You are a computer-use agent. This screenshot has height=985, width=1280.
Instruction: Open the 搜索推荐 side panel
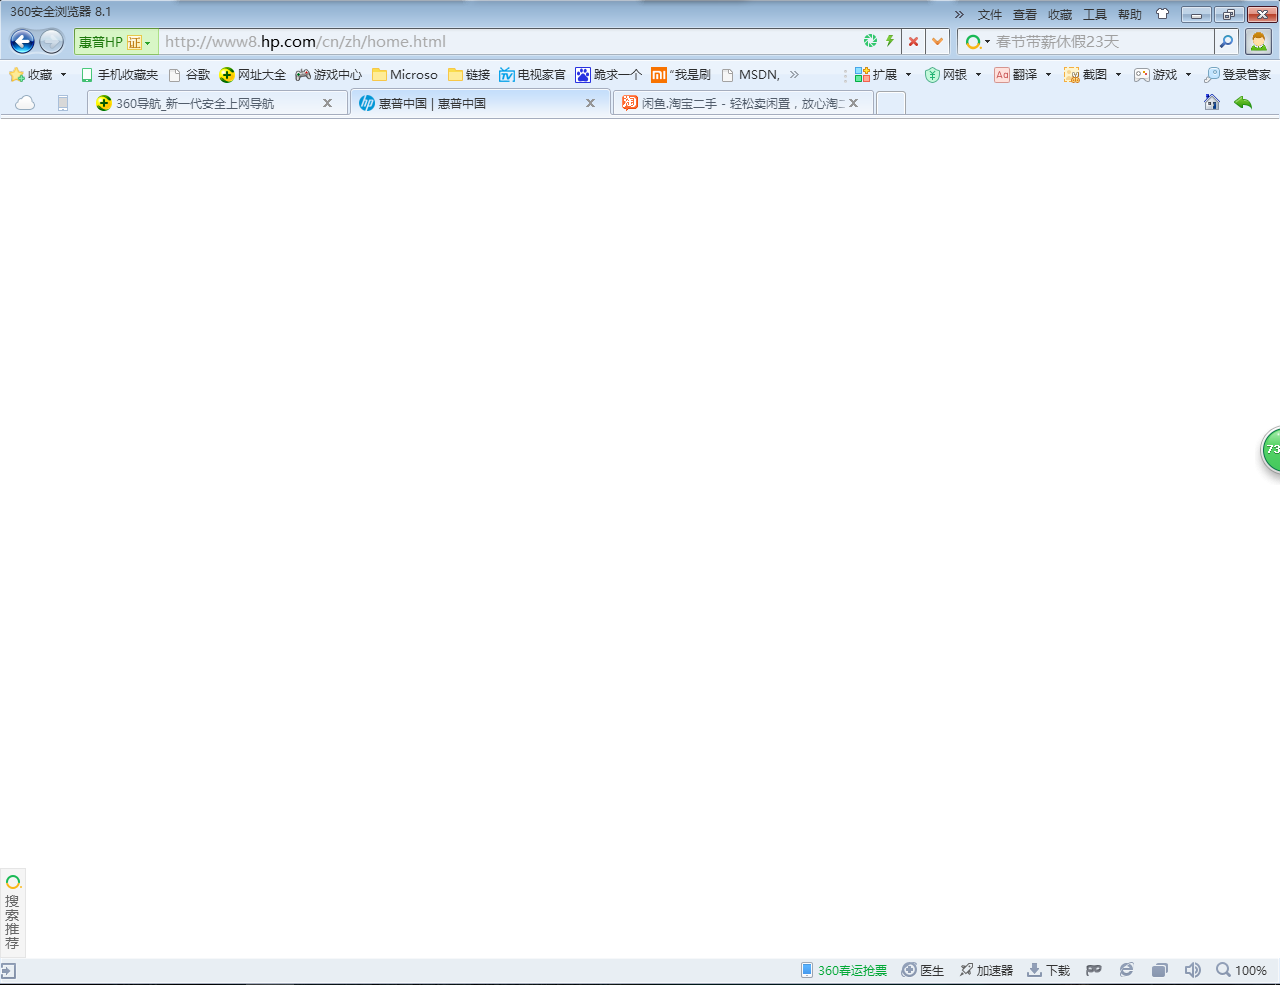click(x=12, y=912)
